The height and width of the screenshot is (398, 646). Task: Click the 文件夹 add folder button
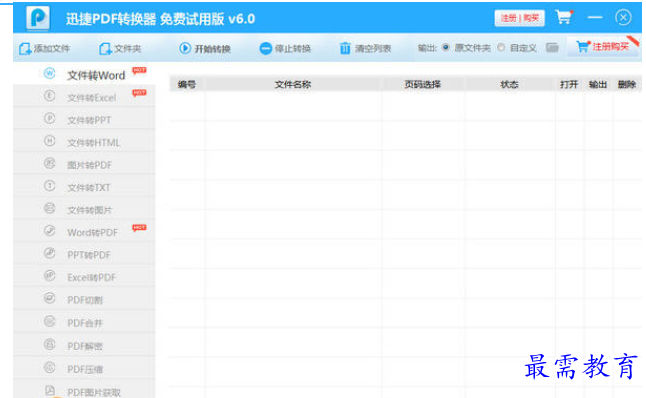pos(120,49)
